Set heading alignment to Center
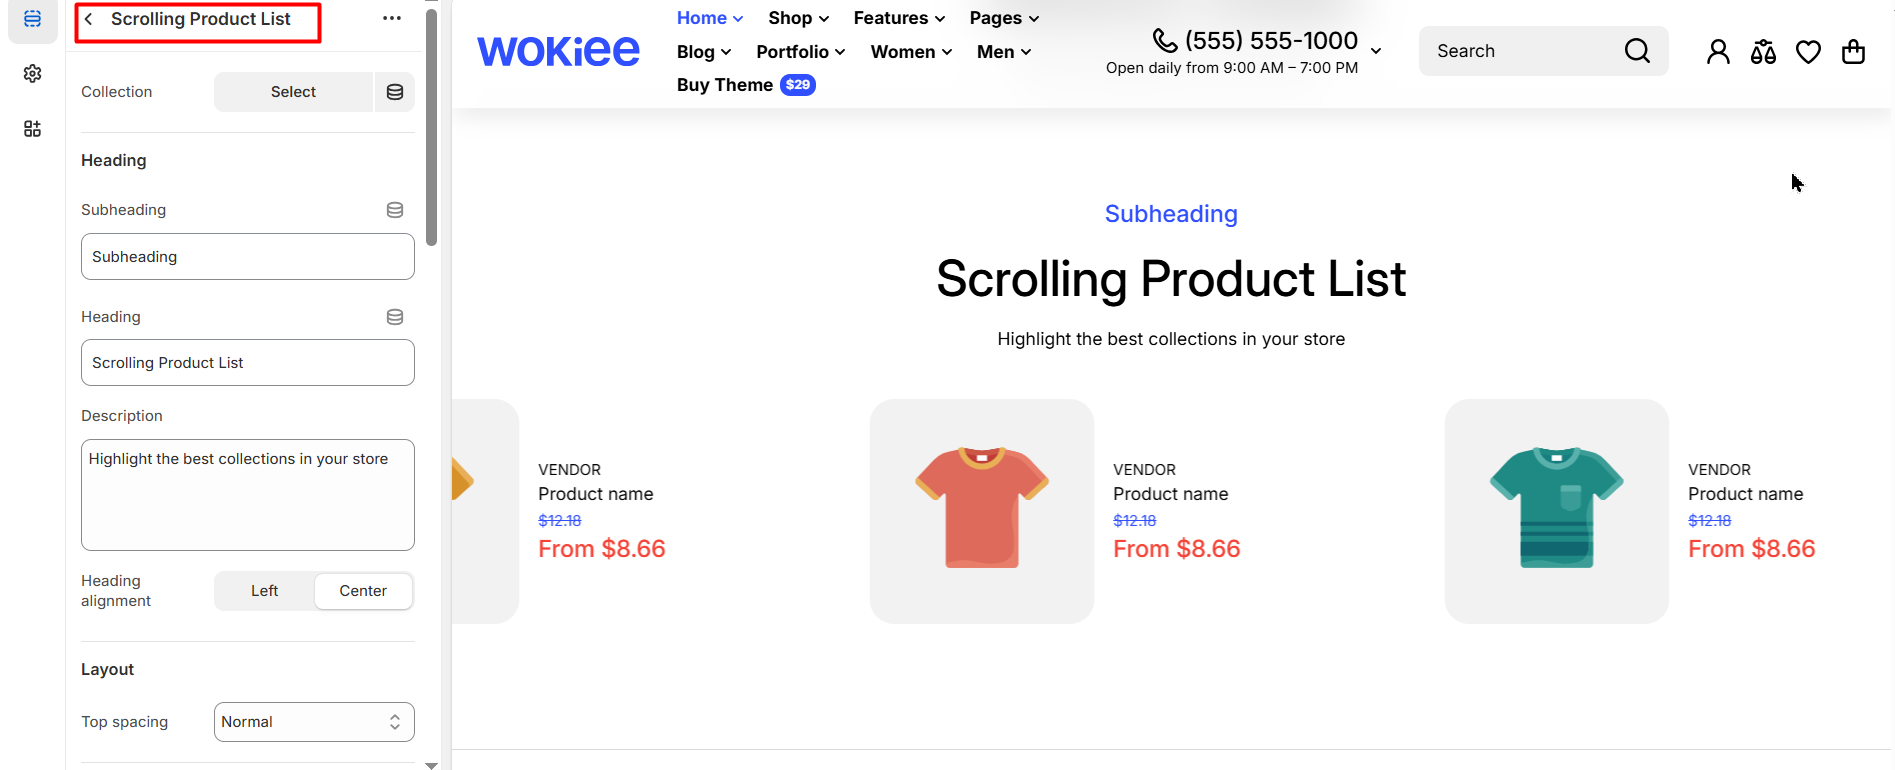 363,591
